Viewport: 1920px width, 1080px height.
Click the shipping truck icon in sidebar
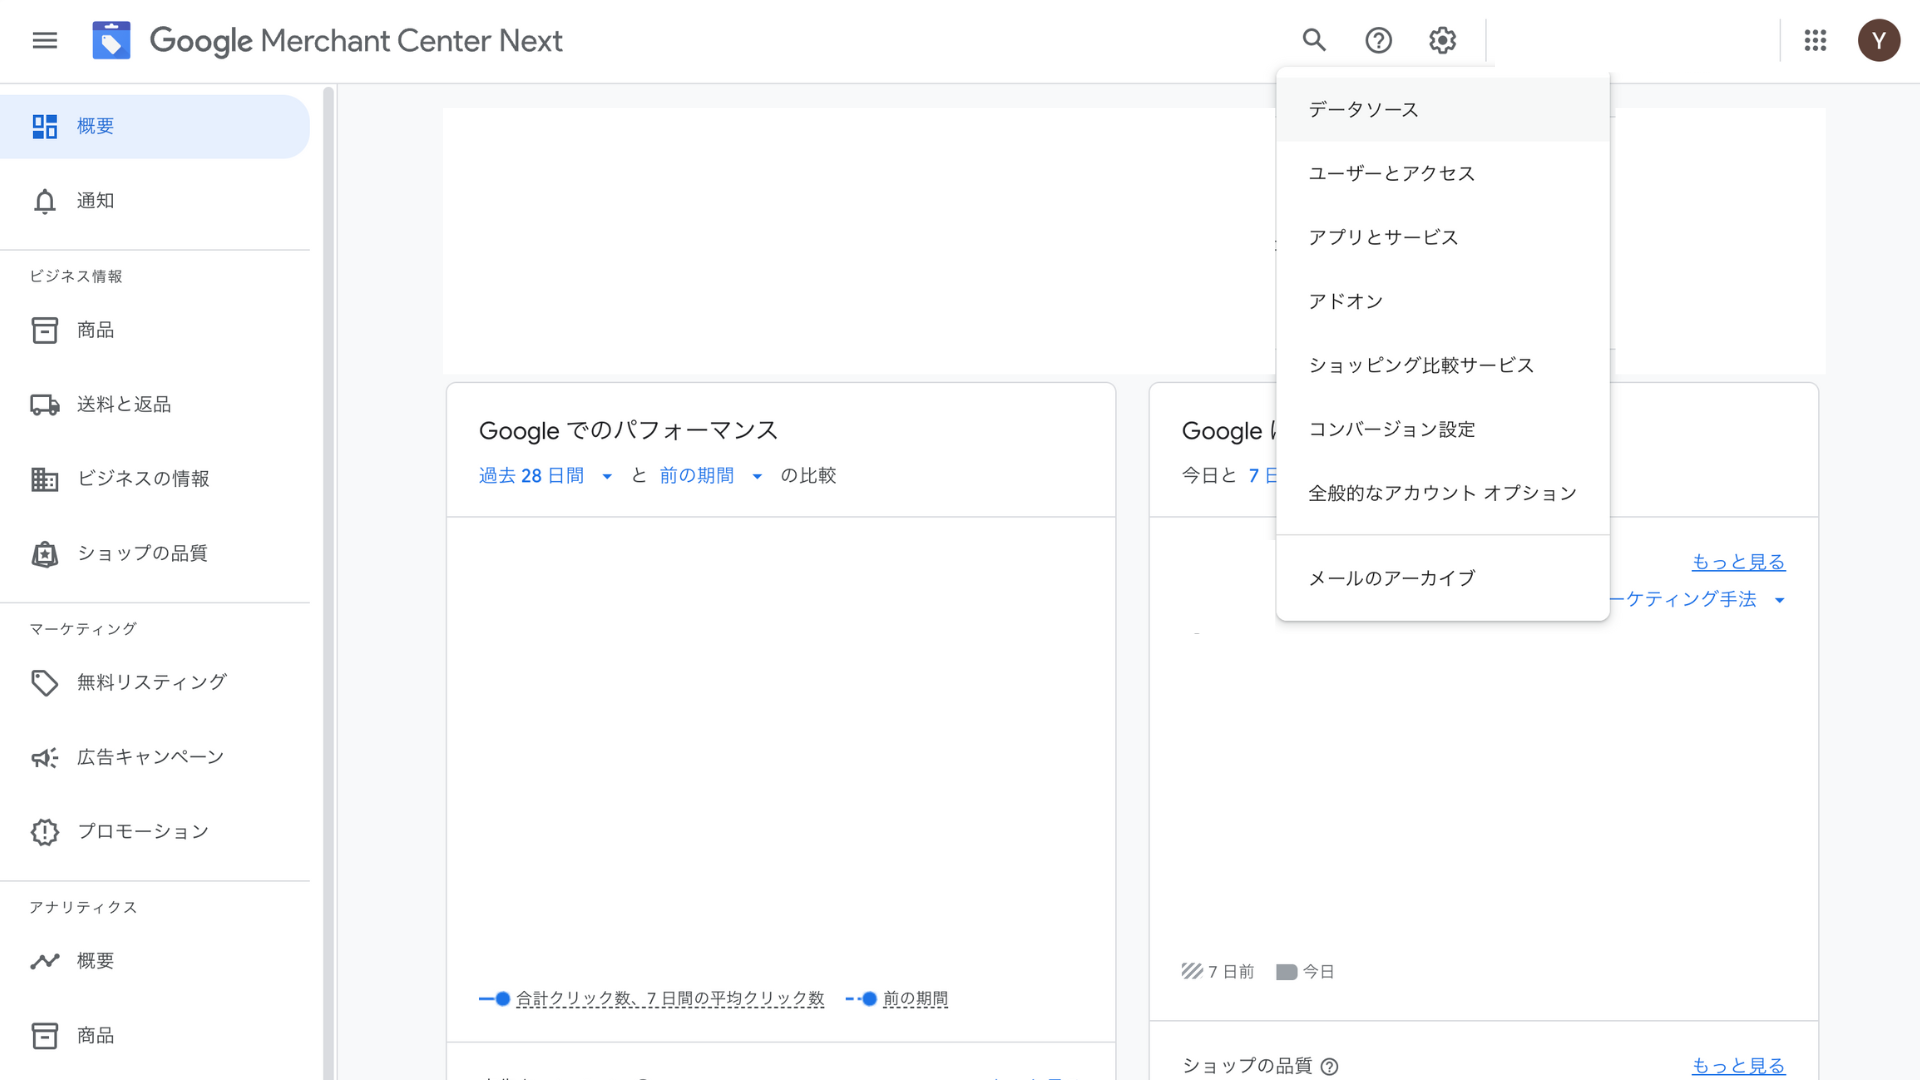click(x=44, y=404)
